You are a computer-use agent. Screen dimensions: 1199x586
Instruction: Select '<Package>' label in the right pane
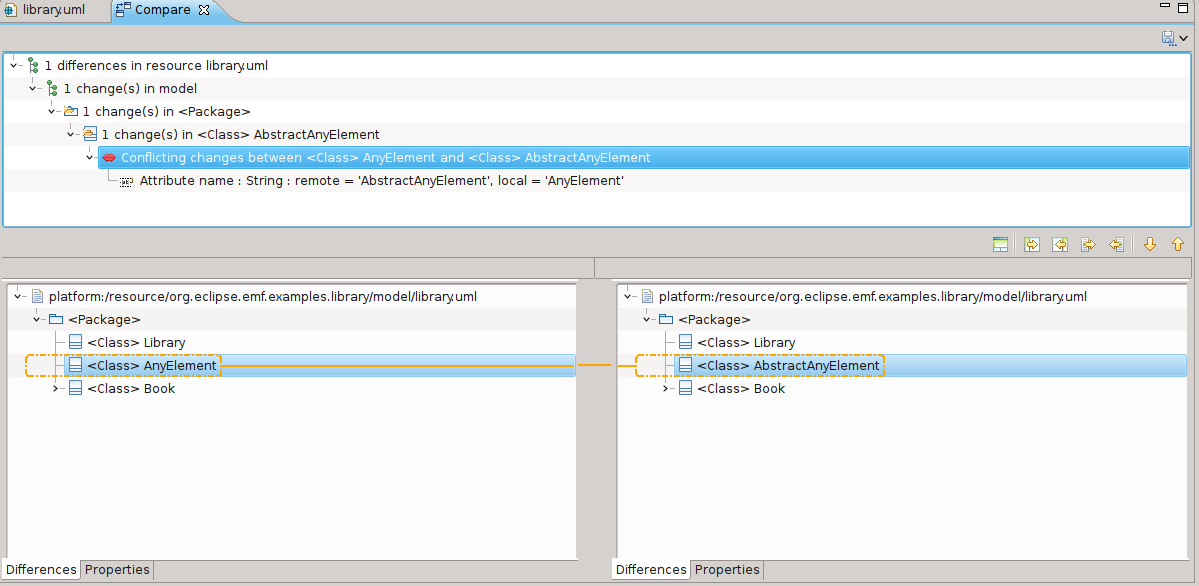pos(714,319)
